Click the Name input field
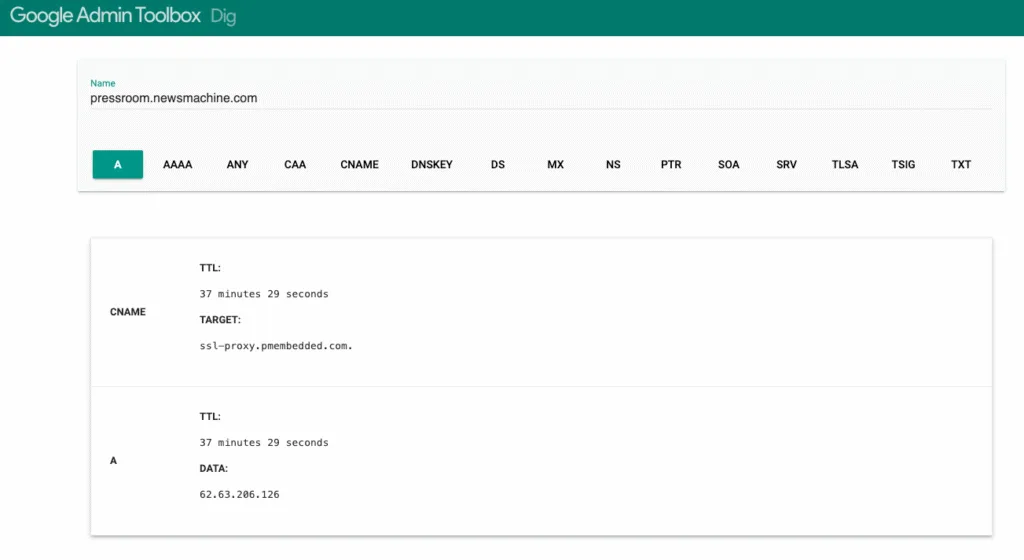Screen dimensions: 1024x560 (x=540, y=98)
